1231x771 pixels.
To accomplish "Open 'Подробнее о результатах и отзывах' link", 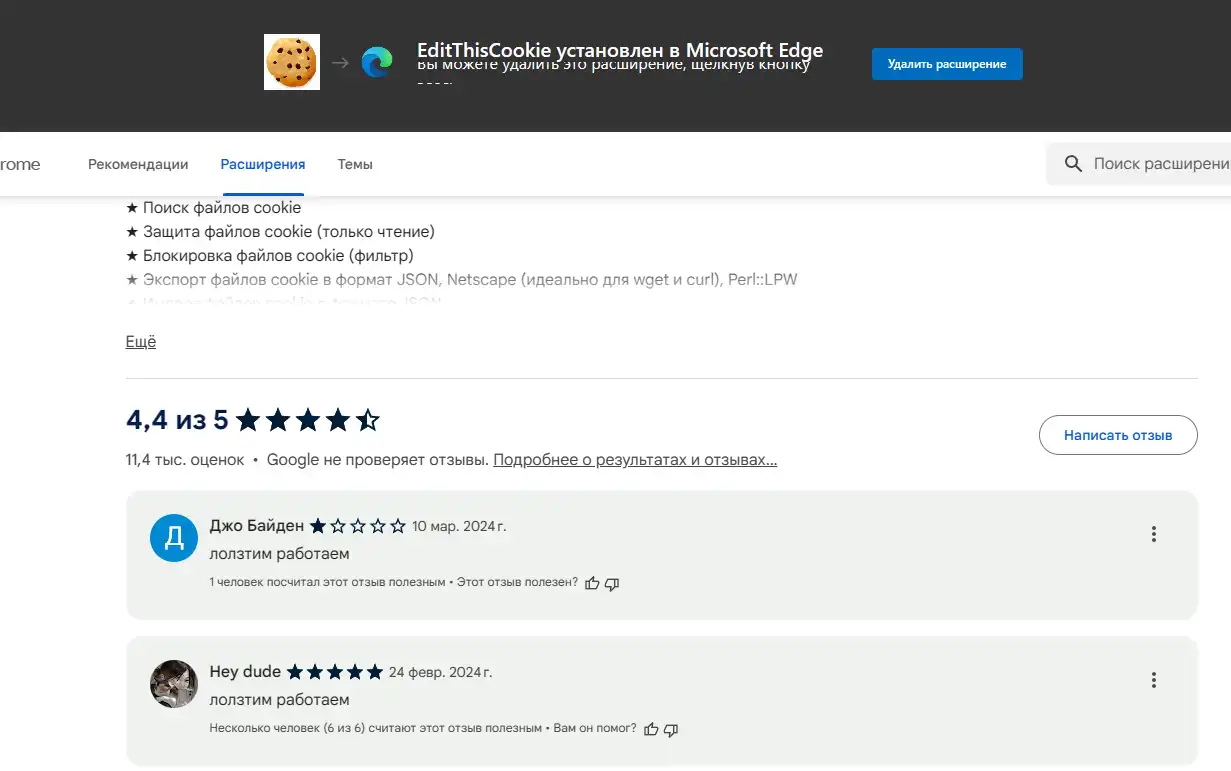I will point(635,460).
